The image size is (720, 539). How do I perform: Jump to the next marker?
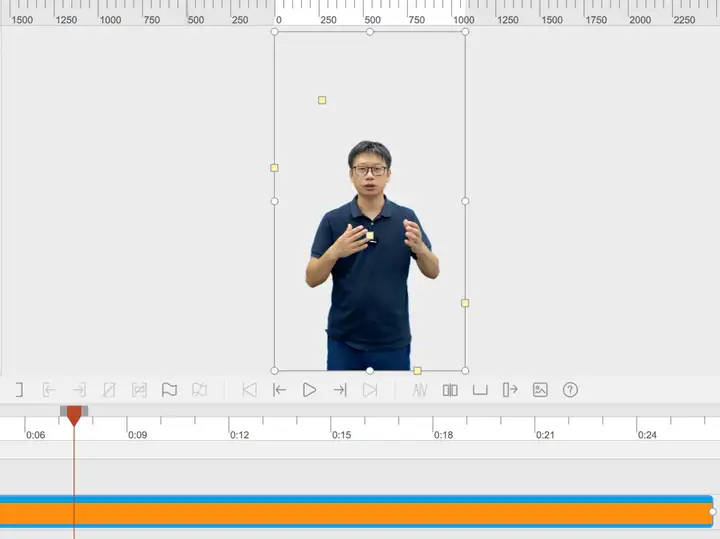[x=370, y=390]
